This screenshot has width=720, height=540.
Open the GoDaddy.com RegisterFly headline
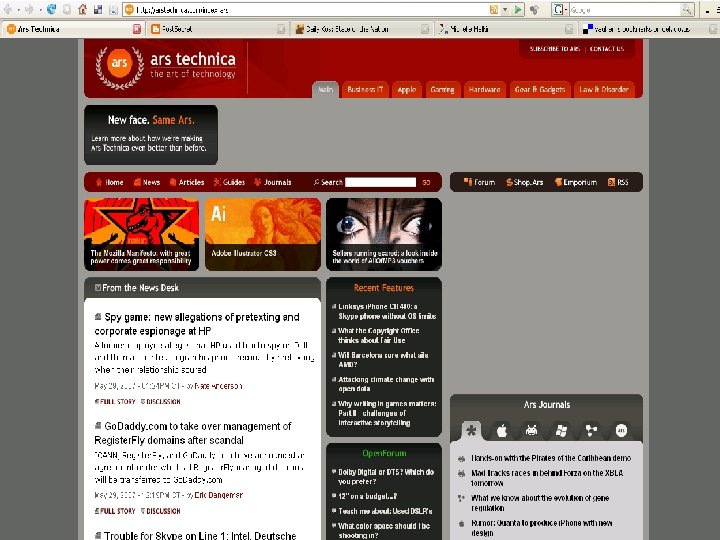click(193, 433)
